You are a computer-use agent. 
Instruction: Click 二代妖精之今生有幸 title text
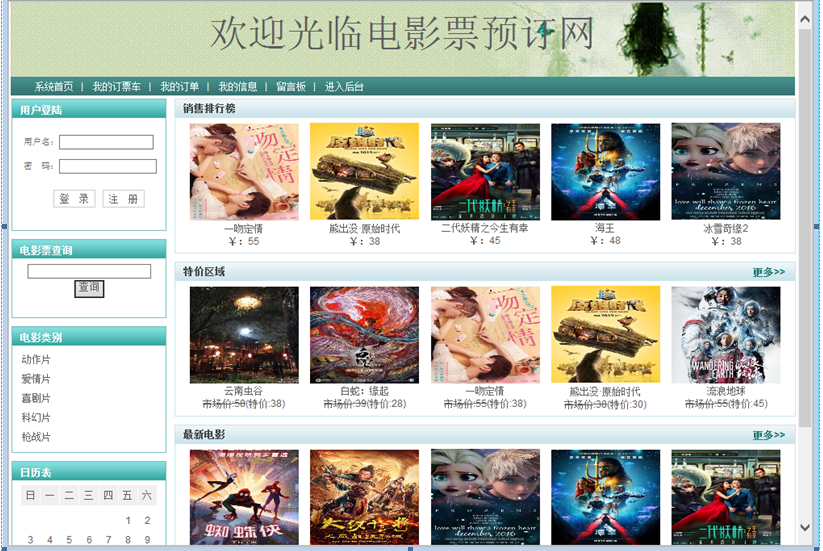pyautogui.click(x=484, y=228)
